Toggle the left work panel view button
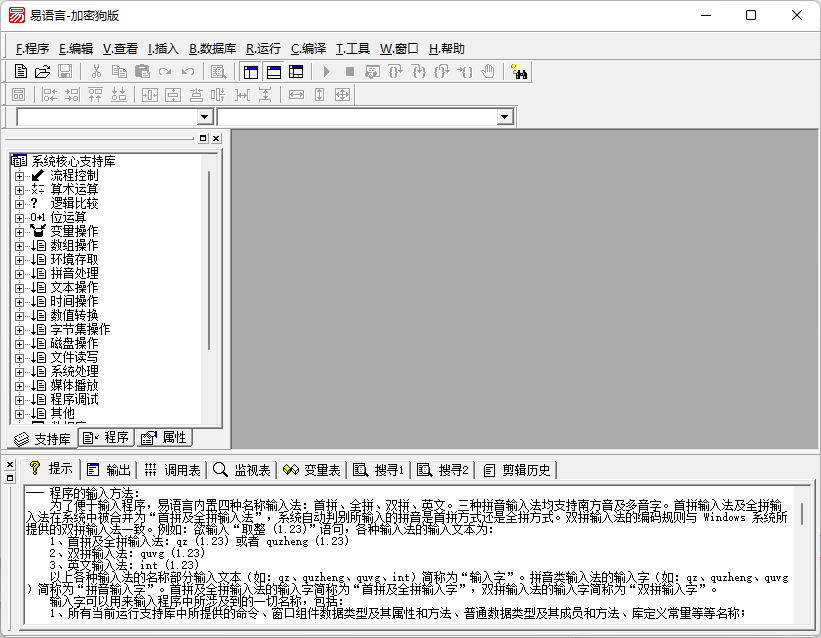821x638 pixels. 250,71
